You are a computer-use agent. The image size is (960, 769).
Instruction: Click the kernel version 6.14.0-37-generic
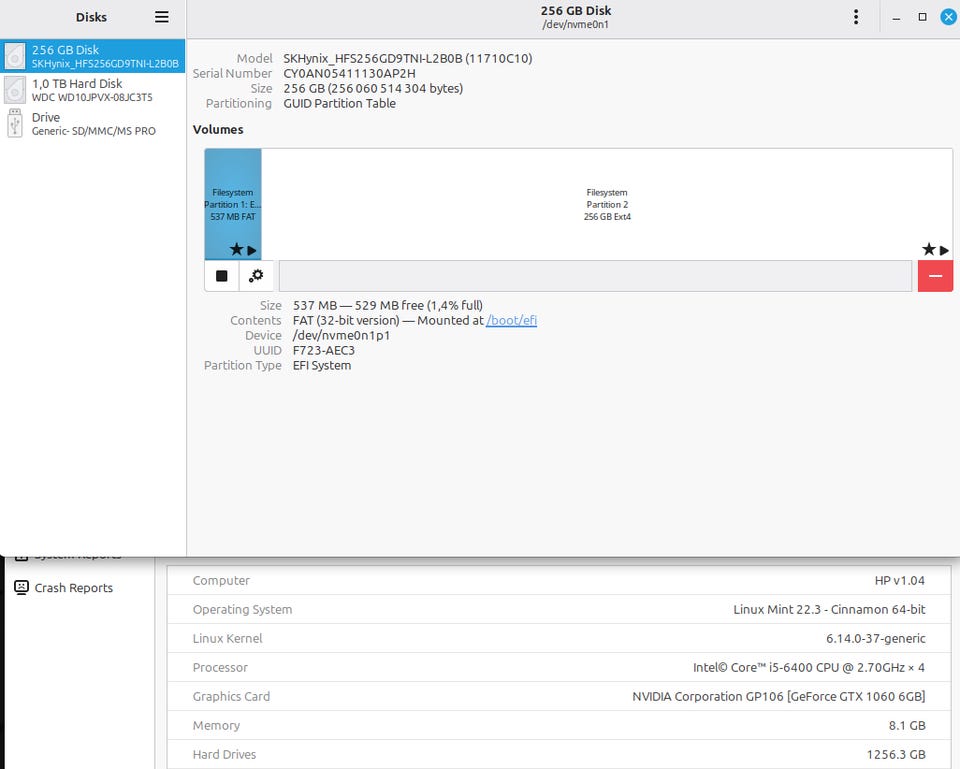point(876,639)
